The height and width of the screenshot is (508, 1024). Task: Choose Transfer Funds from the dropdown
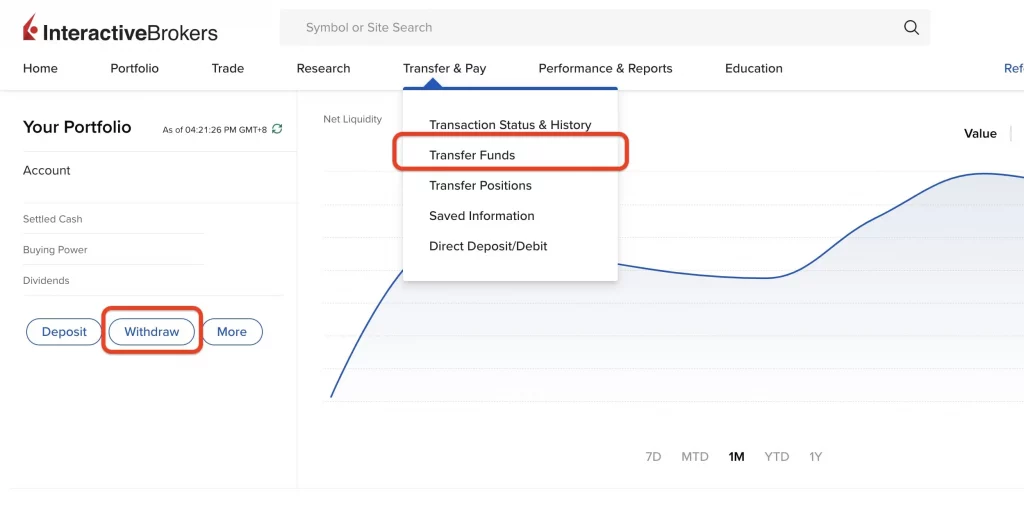472,155
